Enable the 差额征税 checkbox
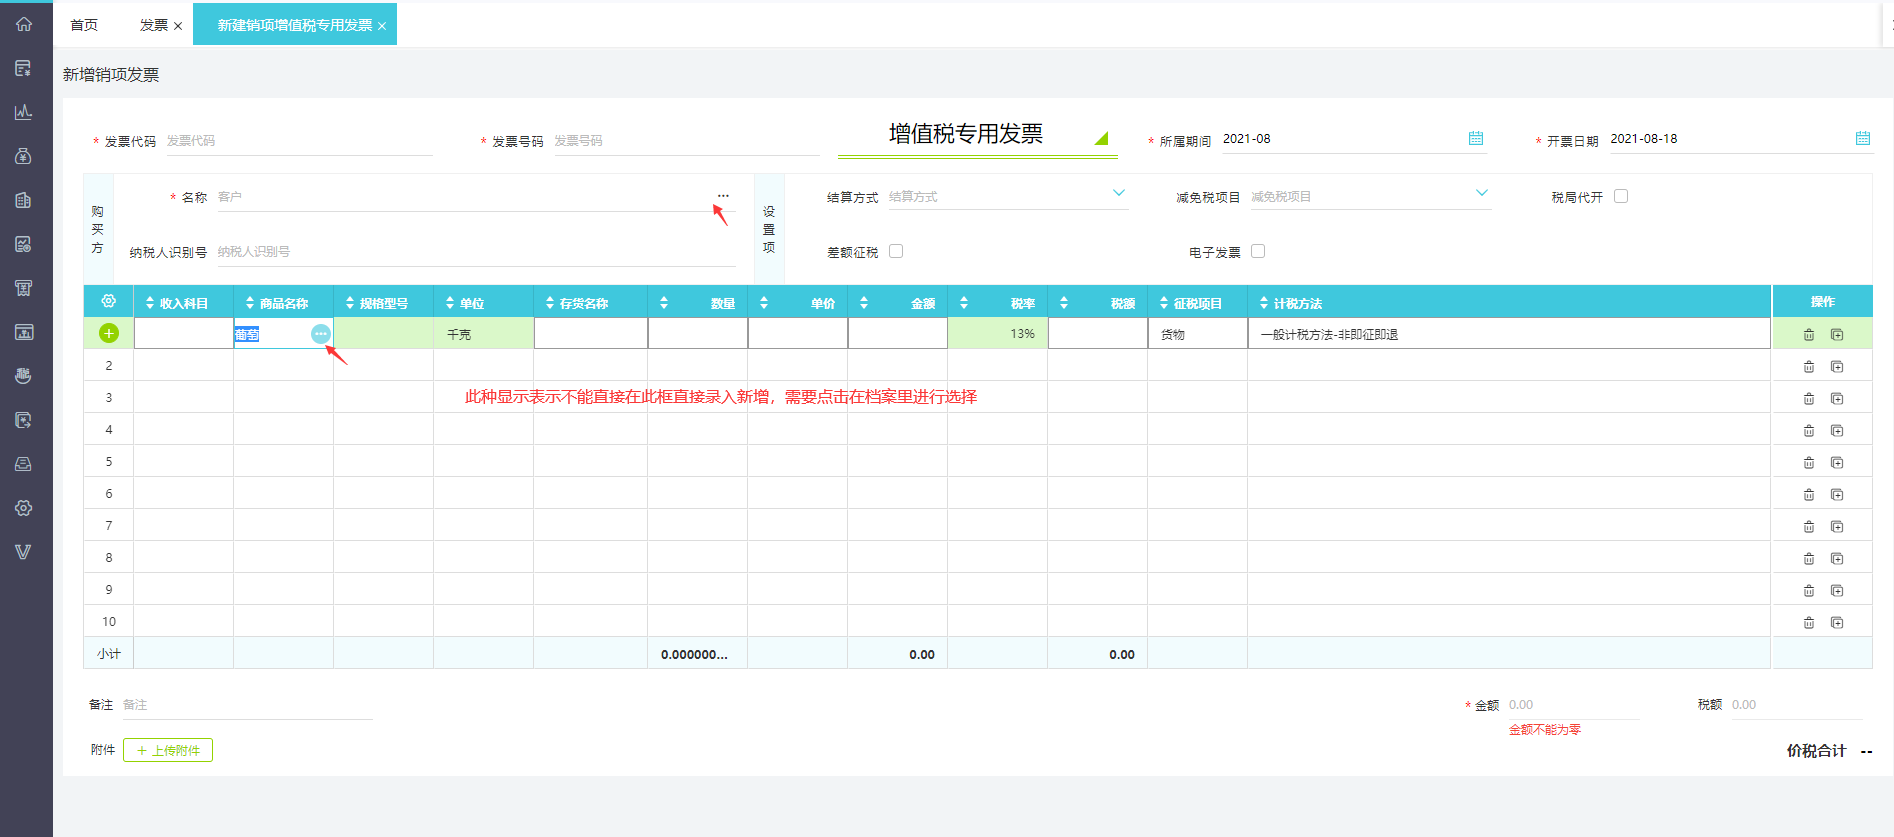The image size is (1894, 837). (x=896, y=251)
